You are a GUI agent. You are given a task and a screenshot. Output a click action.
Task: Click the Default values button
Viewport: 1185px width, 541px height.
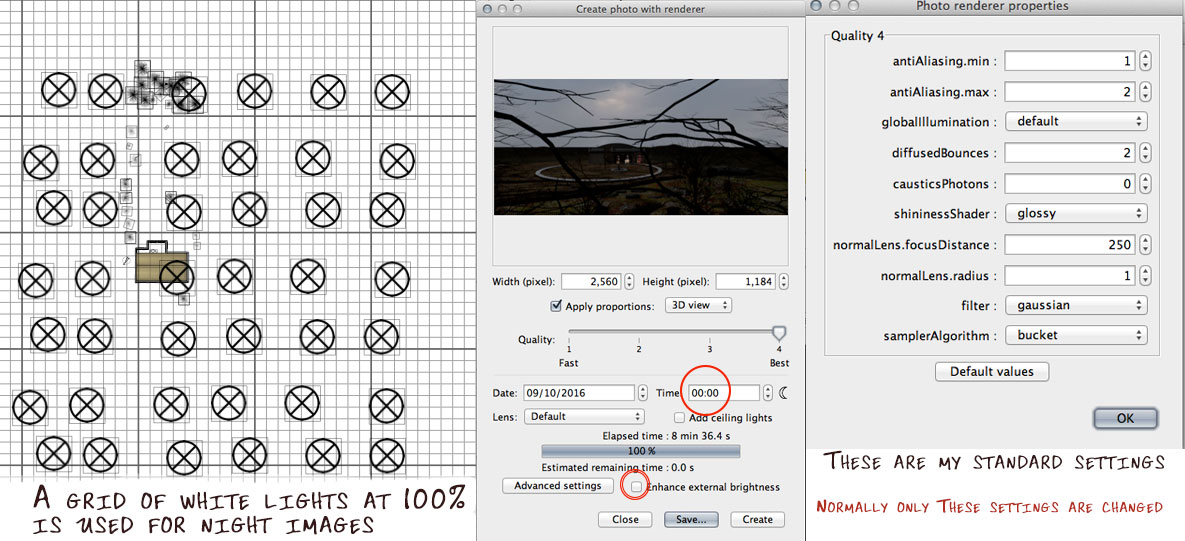tap(992, 372)
